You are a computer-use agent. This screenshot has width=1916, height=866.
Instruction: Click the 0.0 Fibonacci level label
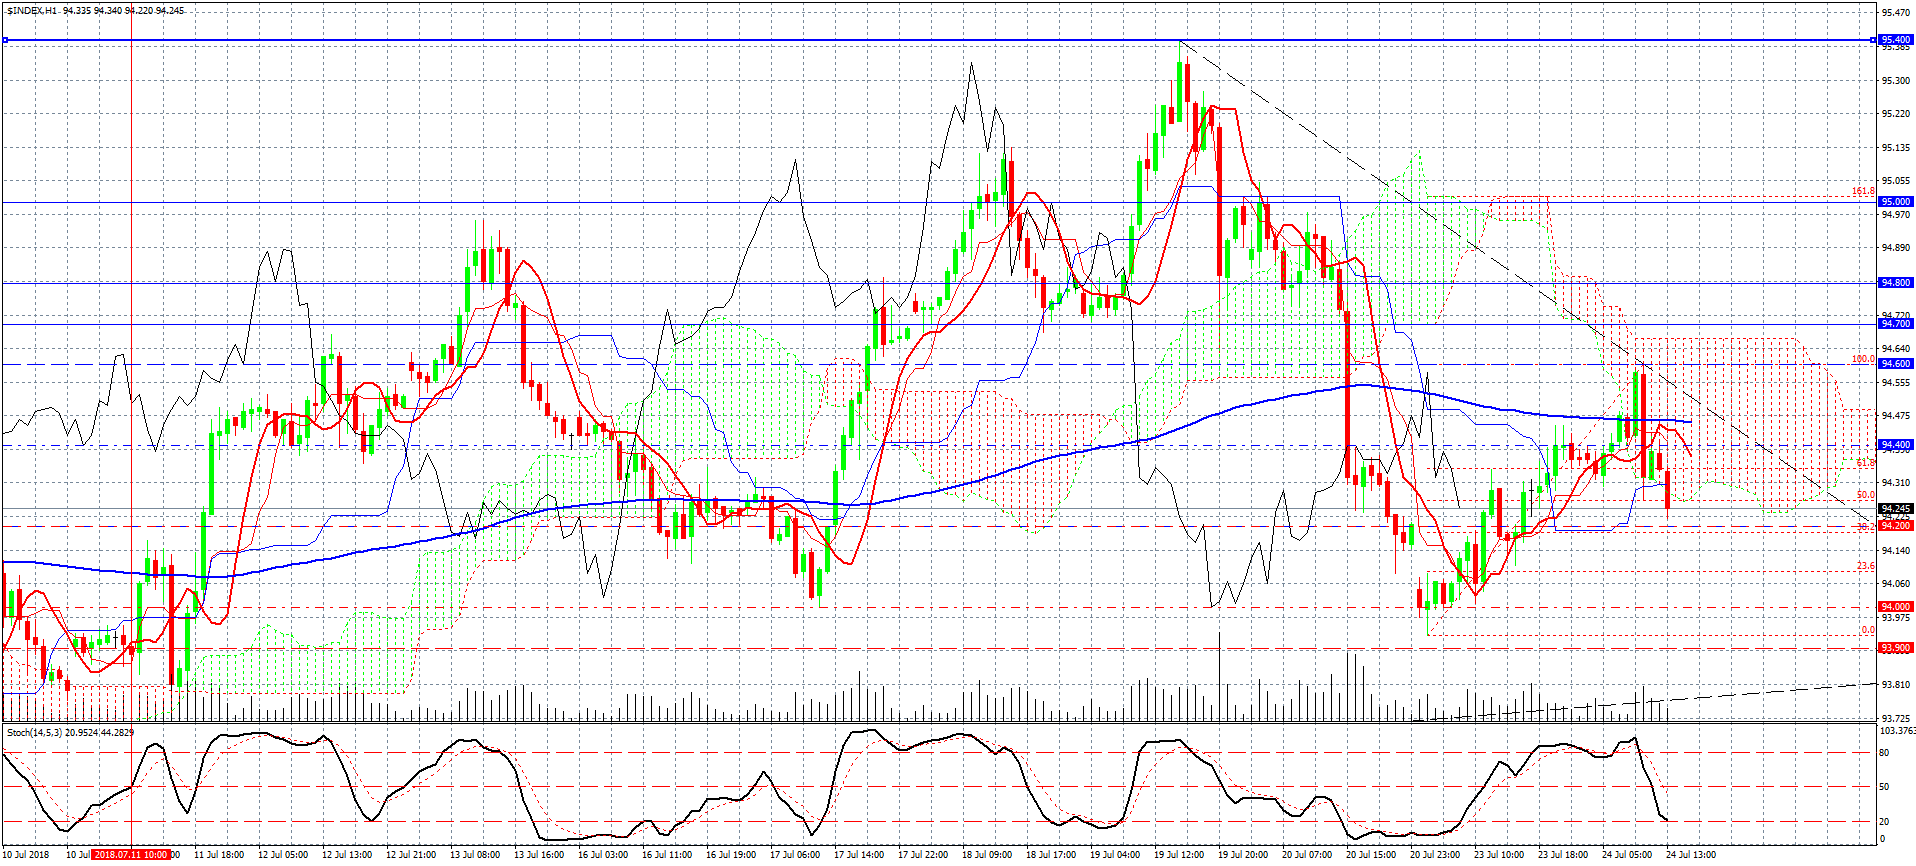pyautogui.click(x=1868, y=630)
